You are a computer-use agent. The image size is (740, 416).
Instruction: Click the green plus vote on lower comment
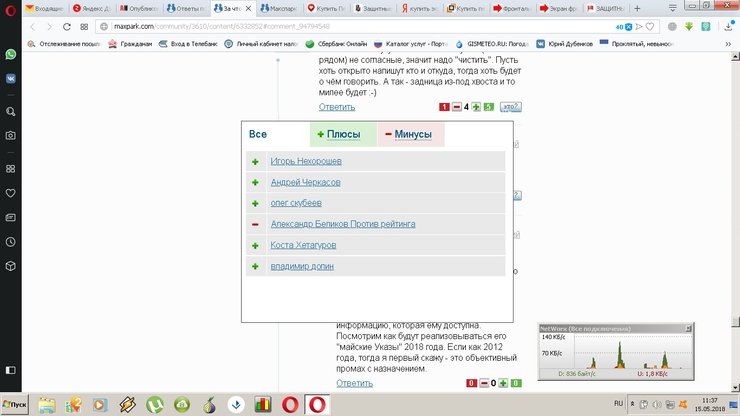[x=503, y=383]
